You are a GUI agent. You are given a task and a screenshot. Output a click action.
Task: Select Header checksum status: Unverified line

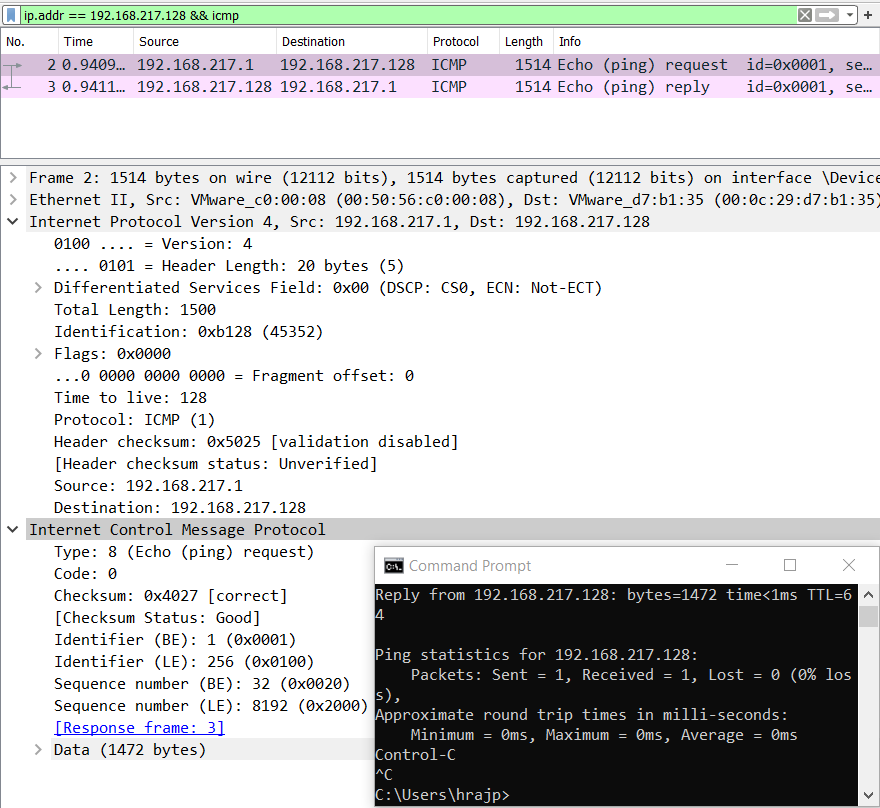(x=216, y=464)
